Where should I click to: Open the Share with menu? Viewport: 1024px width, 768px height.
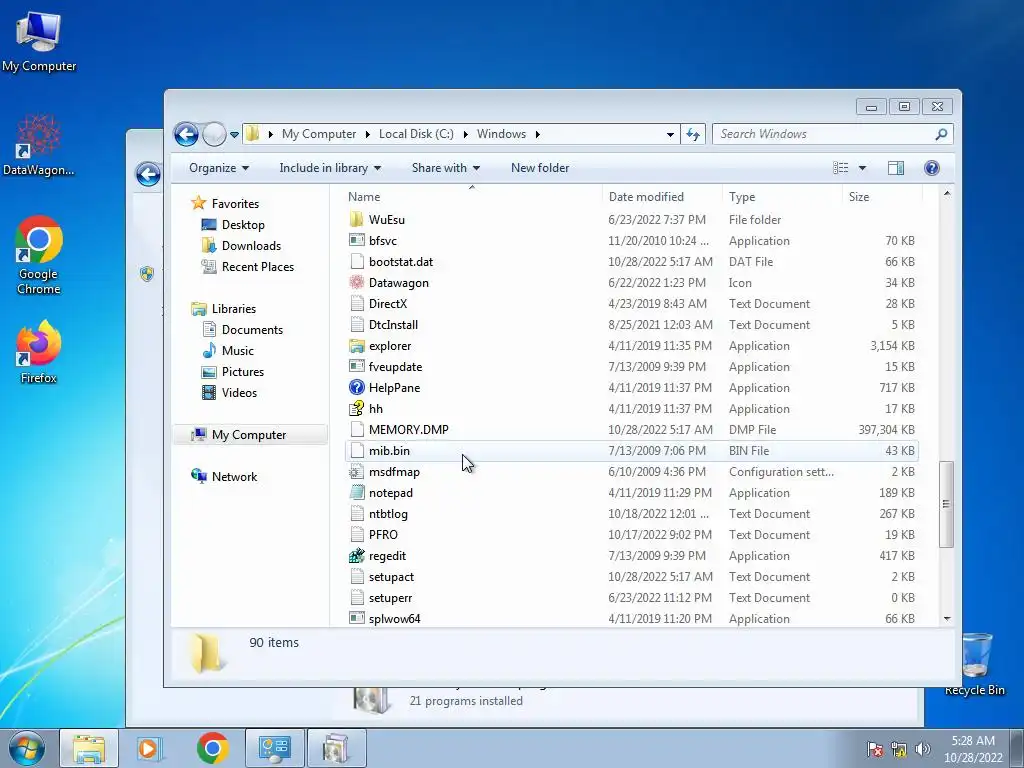coord(445,168)
